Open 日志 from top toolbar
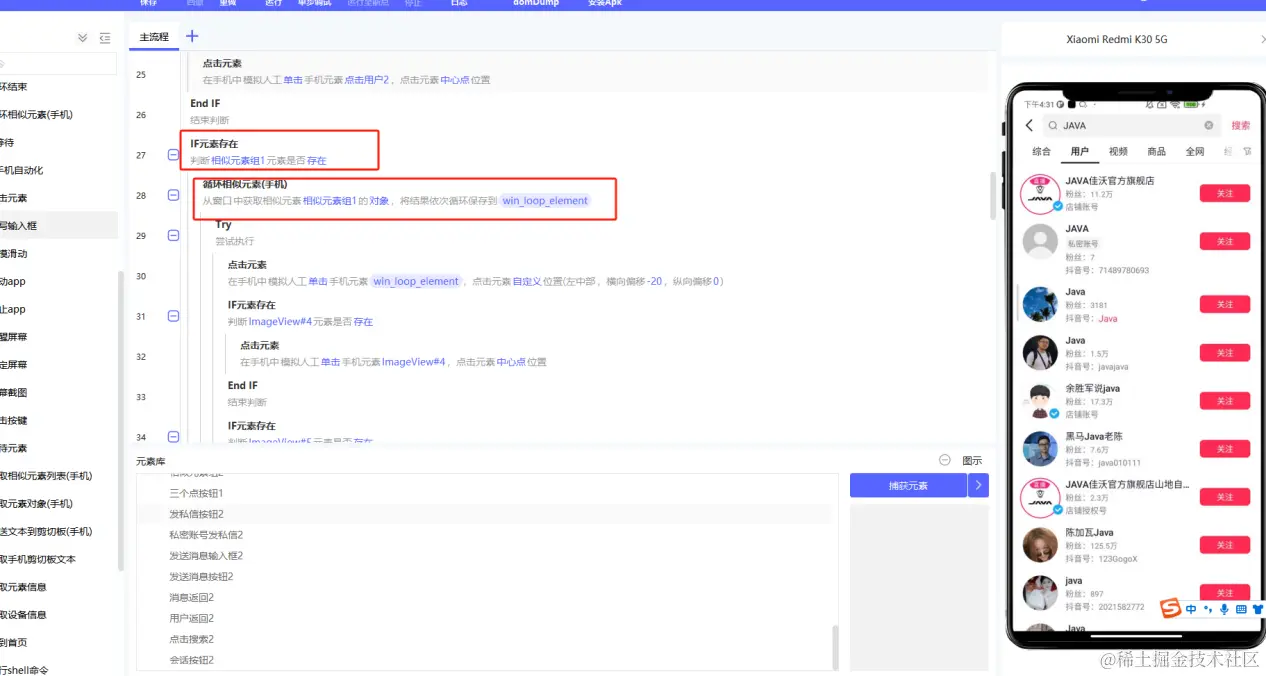The image size is (1266, 676). (x=459, y=4)
